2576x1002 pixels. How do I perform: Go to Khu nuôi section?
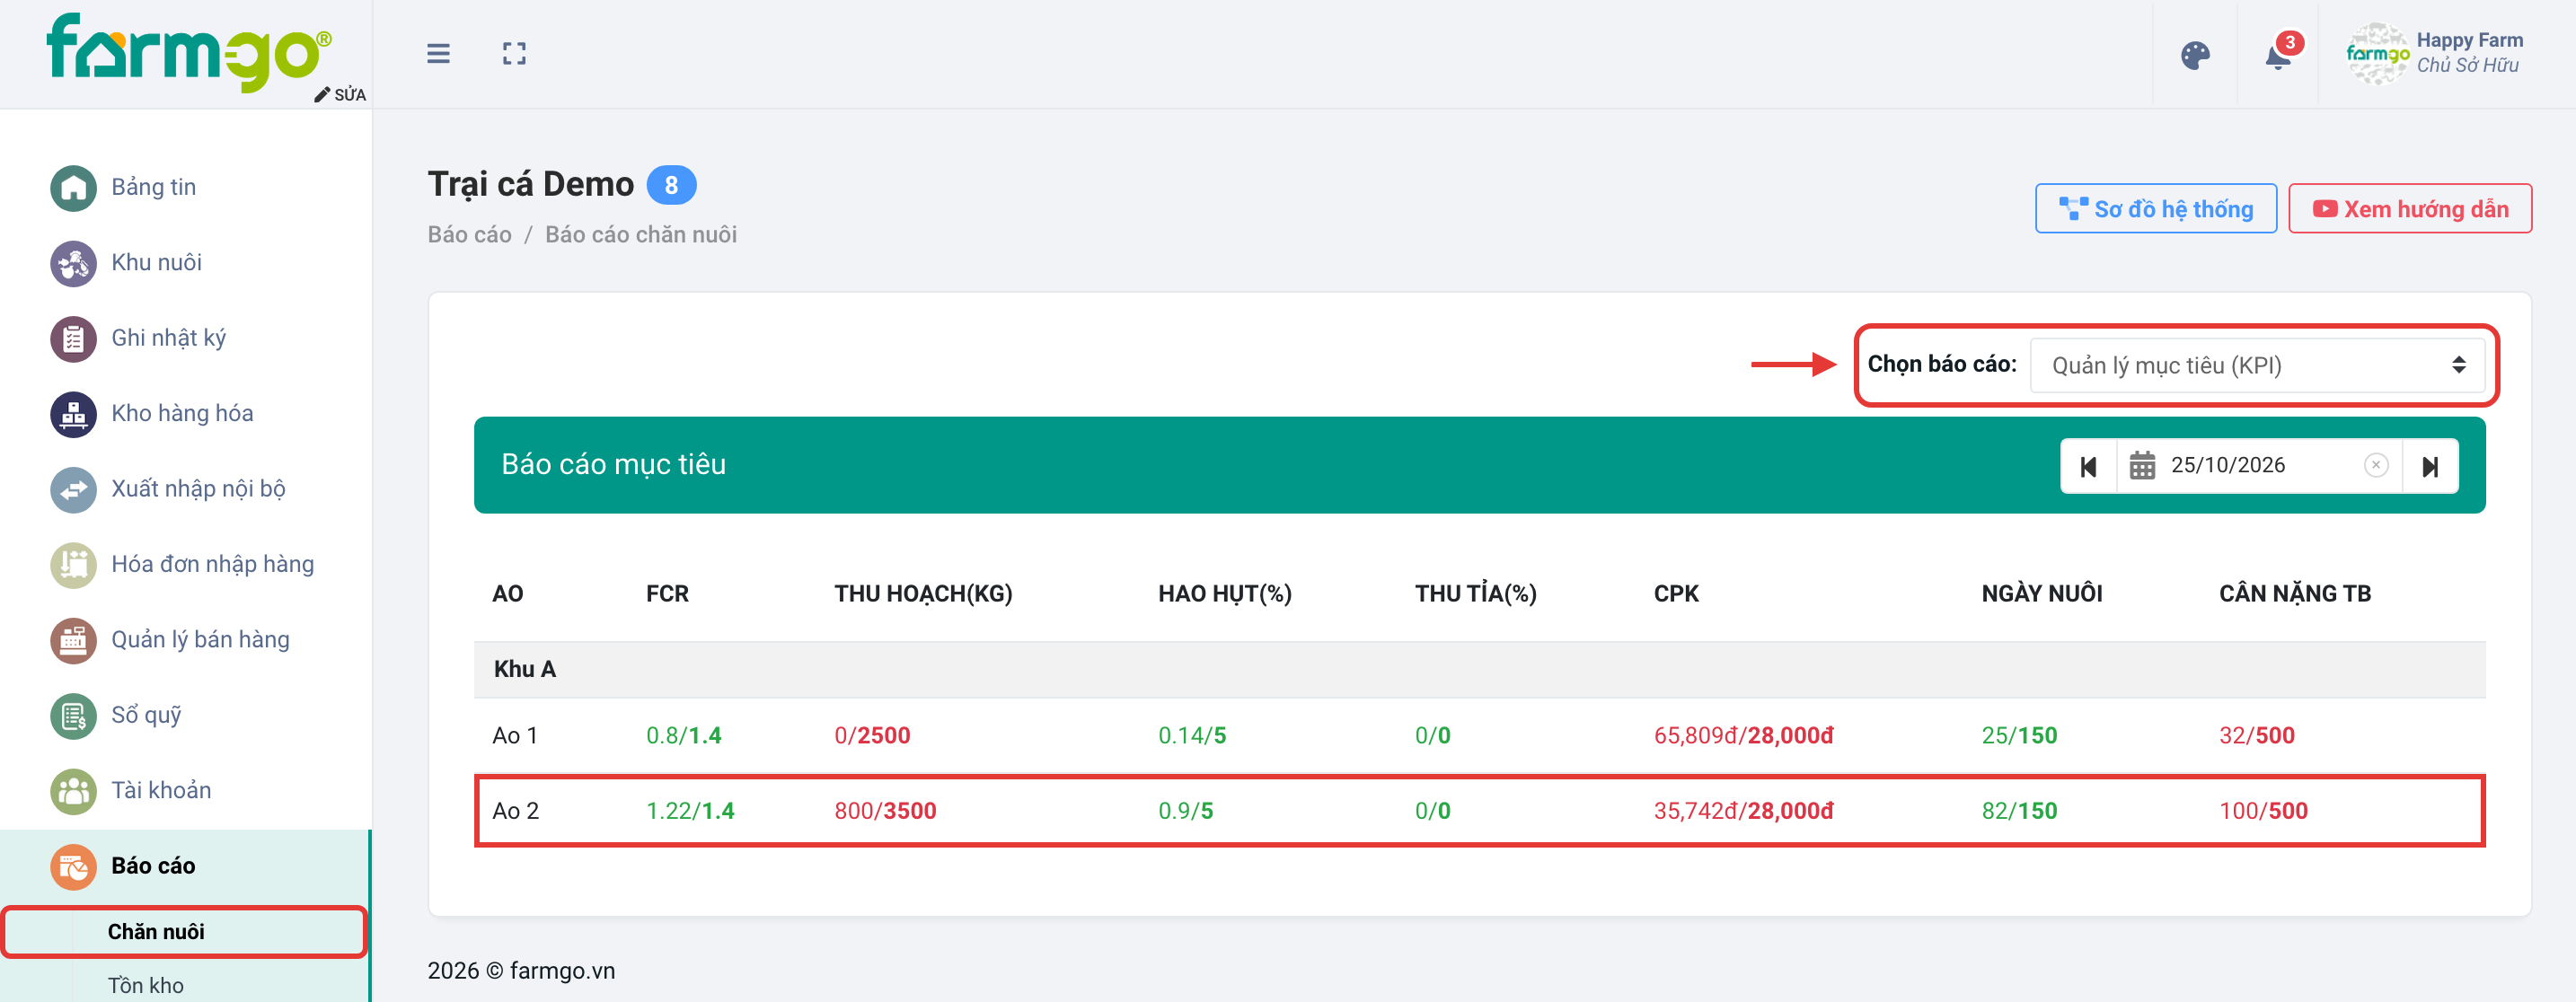156,262
